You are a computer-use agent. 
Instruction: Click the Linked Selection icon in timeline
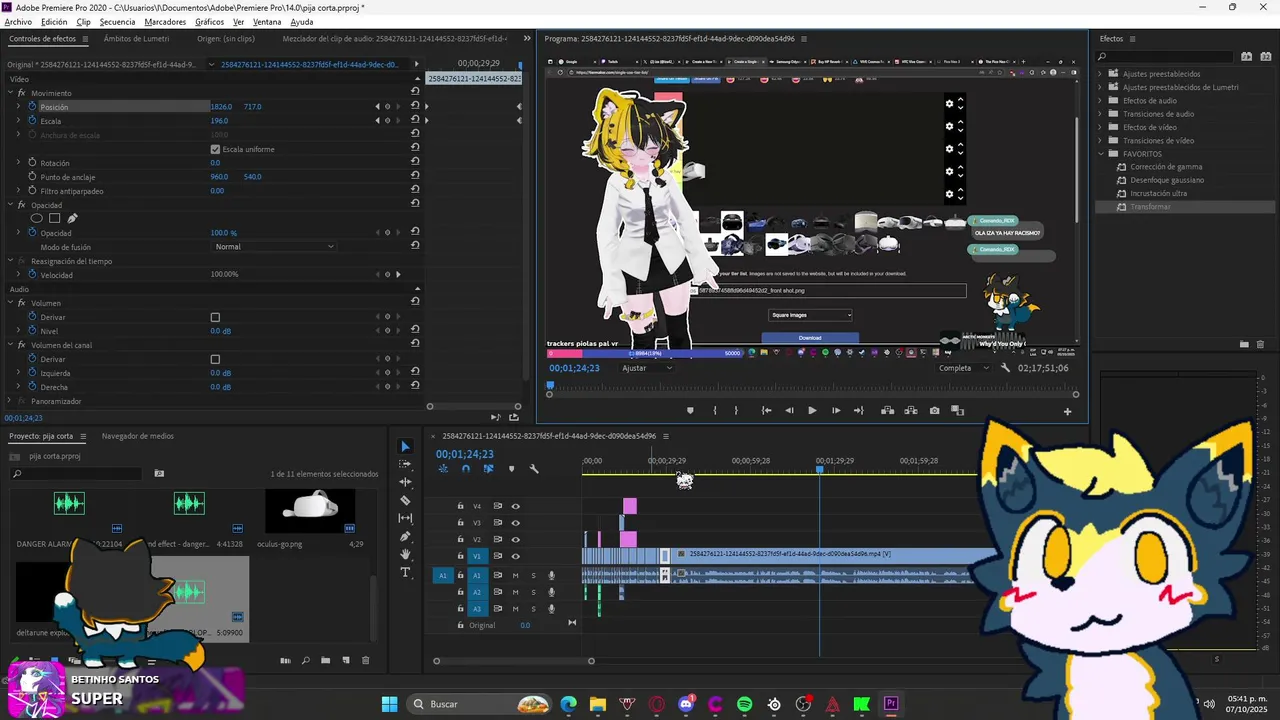click(x=489, y=469)
